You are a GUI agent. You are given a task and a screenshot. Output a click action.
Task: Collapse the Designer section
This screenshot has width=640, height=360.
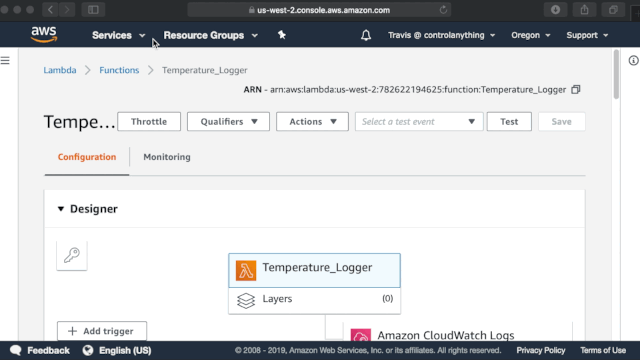[61, 209]
